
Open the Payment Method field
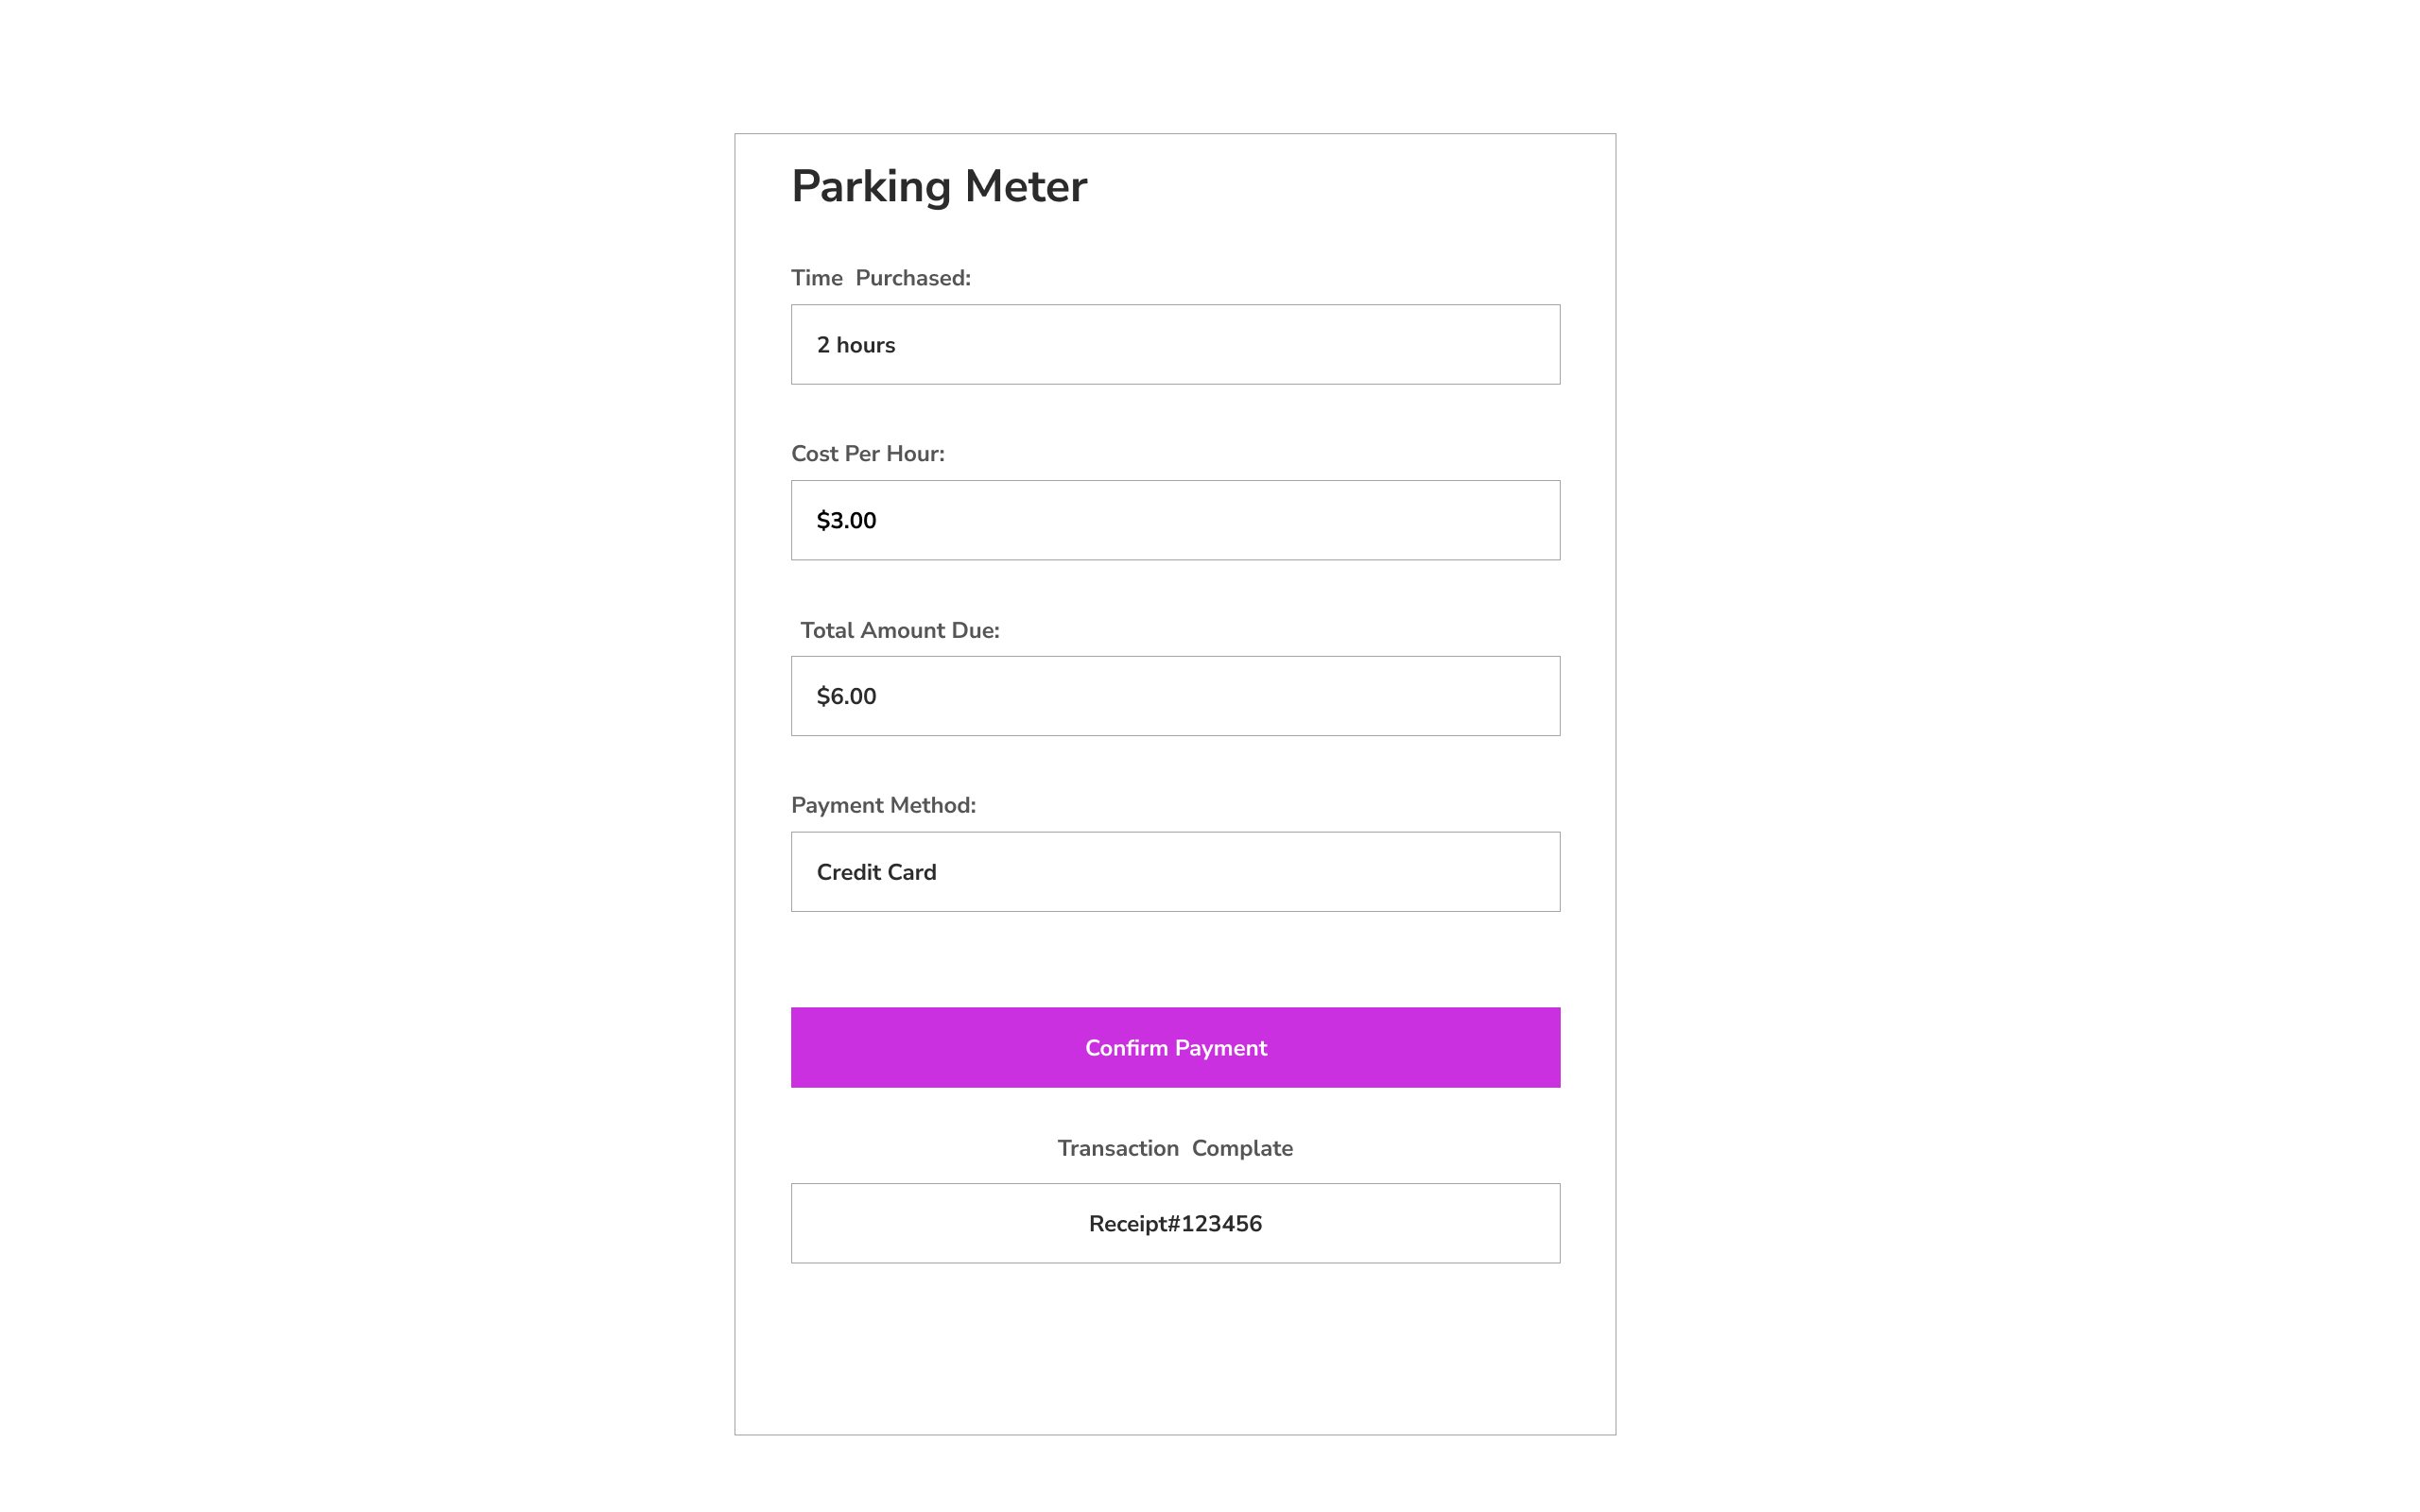click(1175, 872)
